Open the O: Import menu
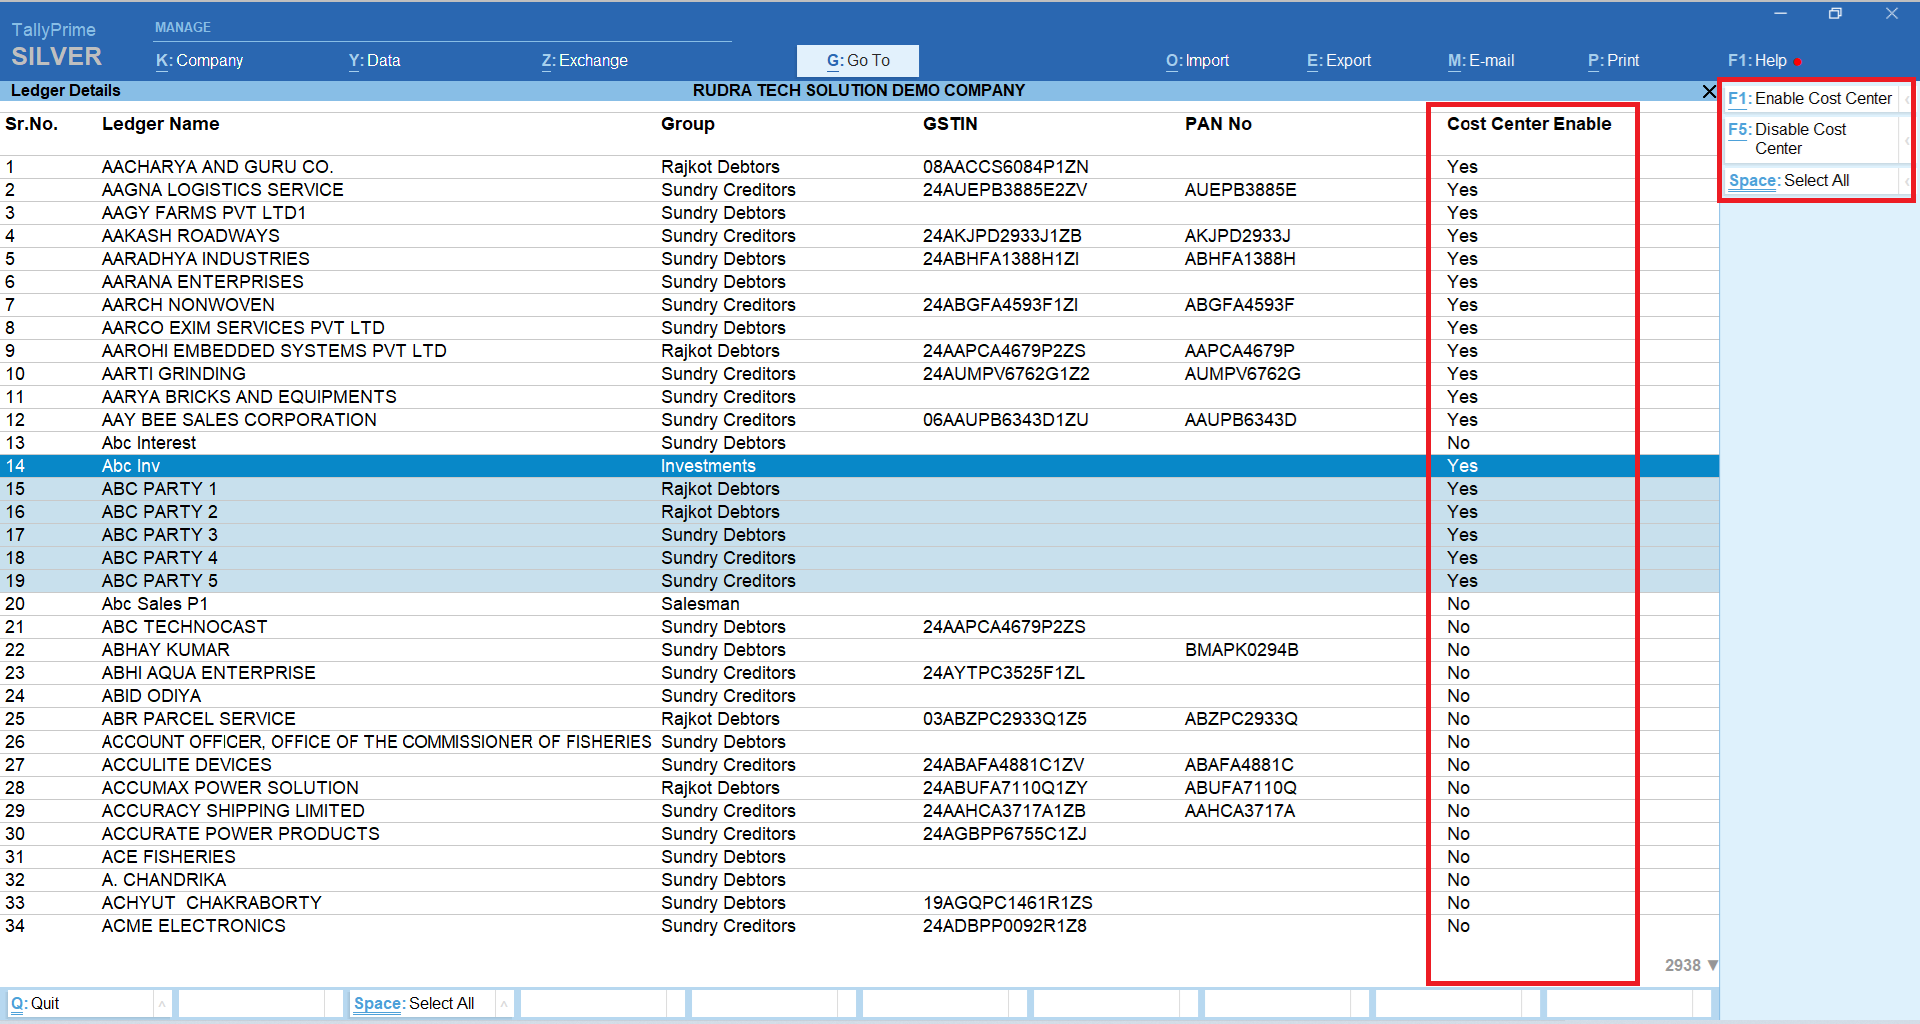 tap(1197, 61)
